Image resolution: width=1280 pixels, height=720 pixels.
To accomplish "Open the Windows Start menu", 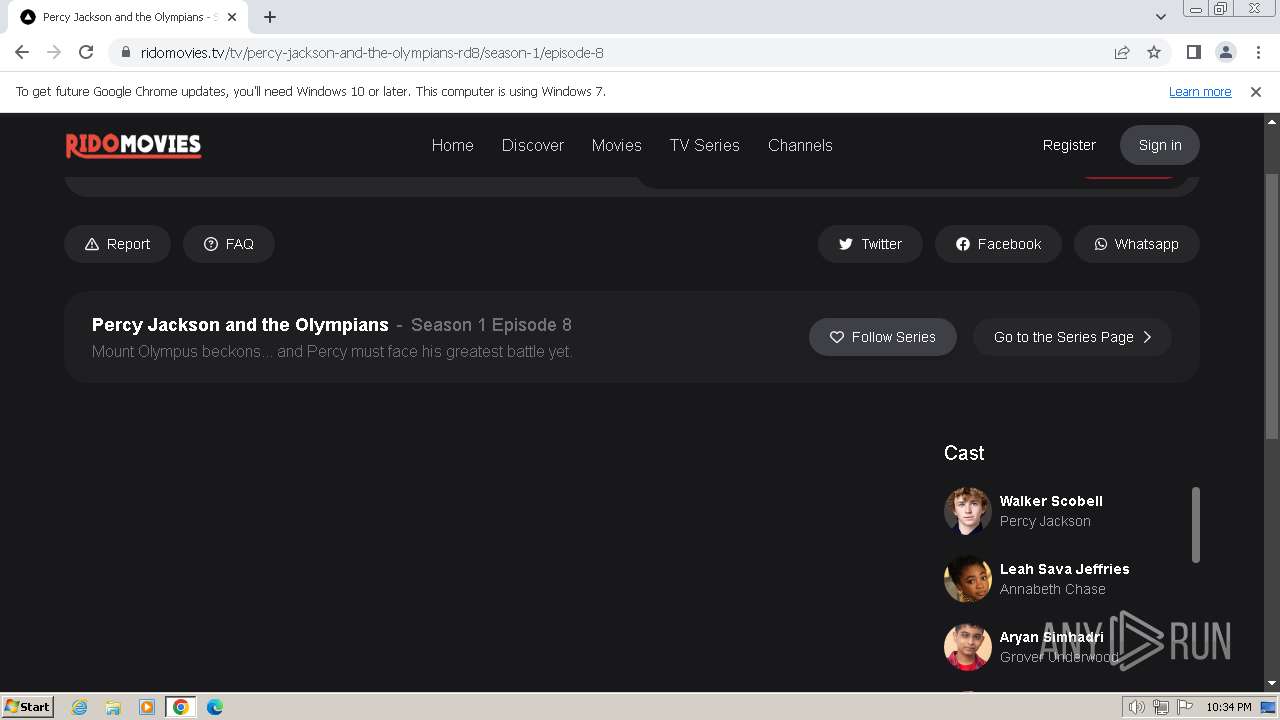I will click(x=28, y=707).
